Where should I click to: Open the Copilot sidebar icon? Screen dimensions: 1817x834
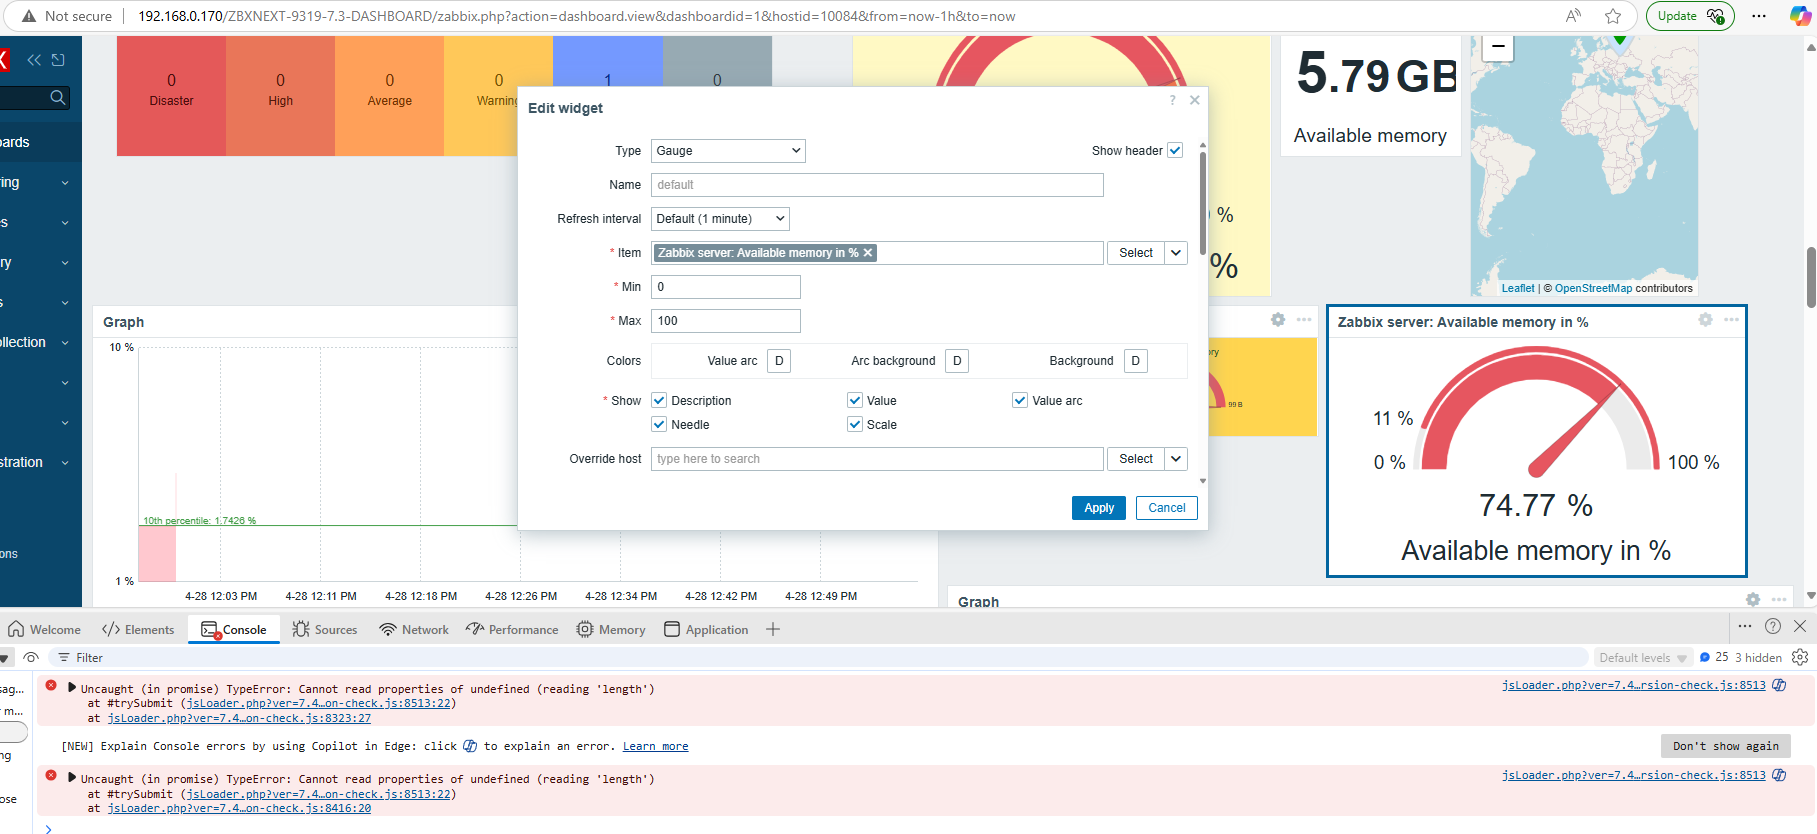1800,16
